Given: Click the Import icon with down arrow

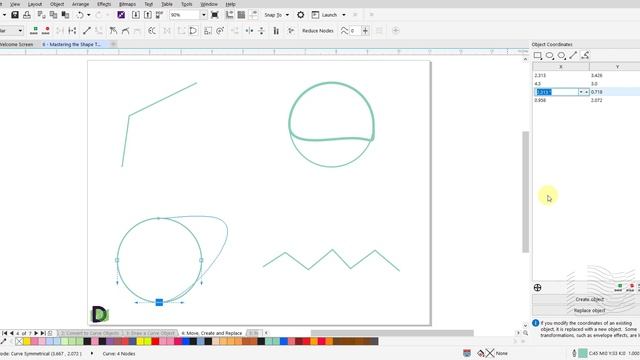Looking at the screenshot, I should (136, 15).
